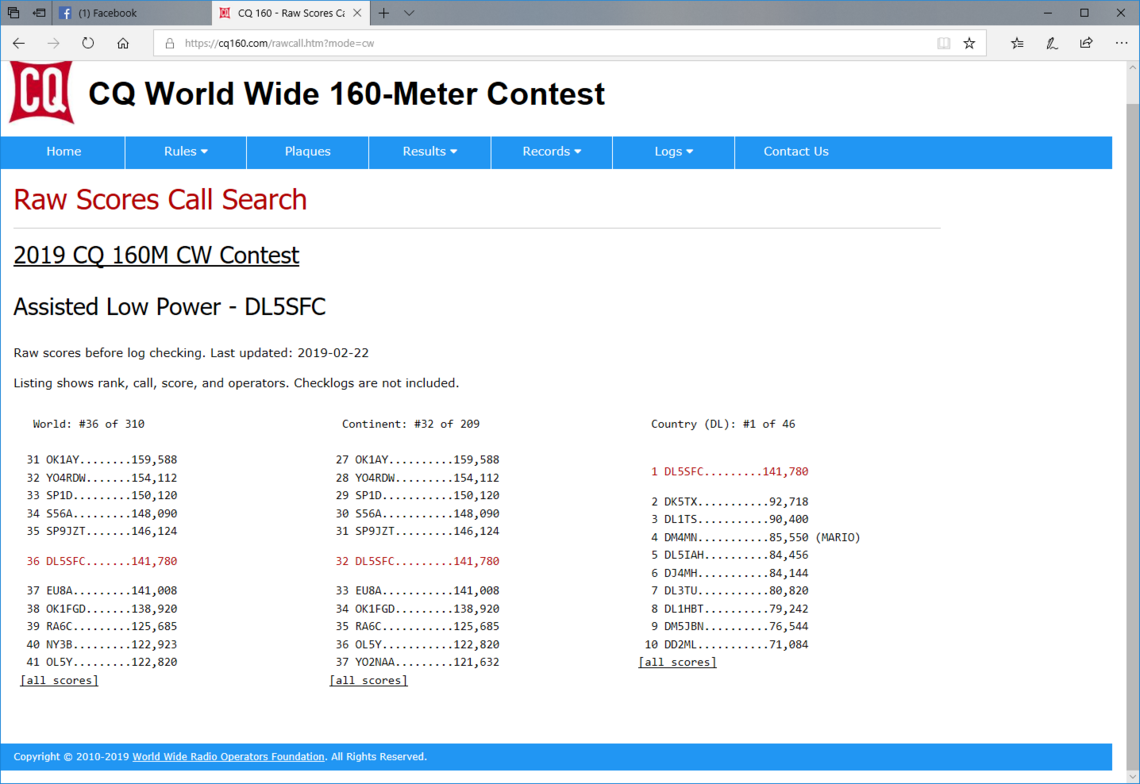
Task: Click Continent row 37 YO2NAA
Action: pyautogui.click(x=417, y=663)
